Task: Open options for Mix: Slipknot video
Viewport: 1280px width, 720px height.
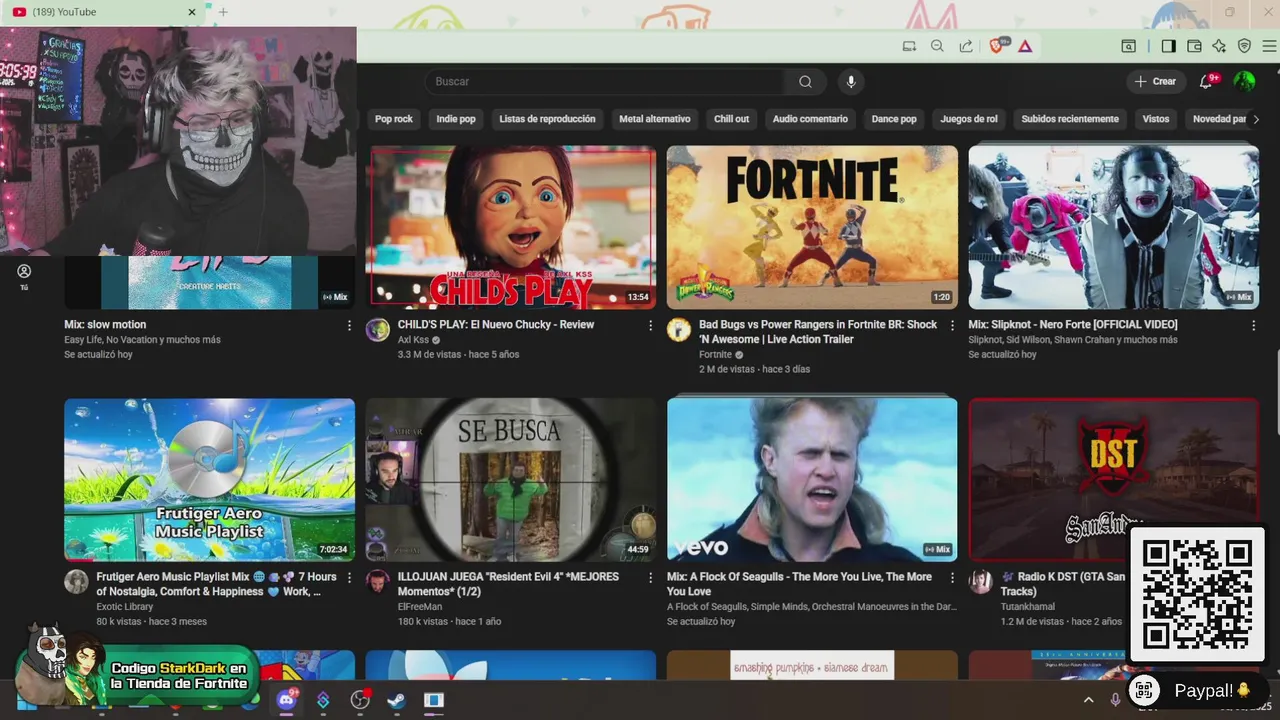Action: pyautogui.click(x=1253, y=325)
